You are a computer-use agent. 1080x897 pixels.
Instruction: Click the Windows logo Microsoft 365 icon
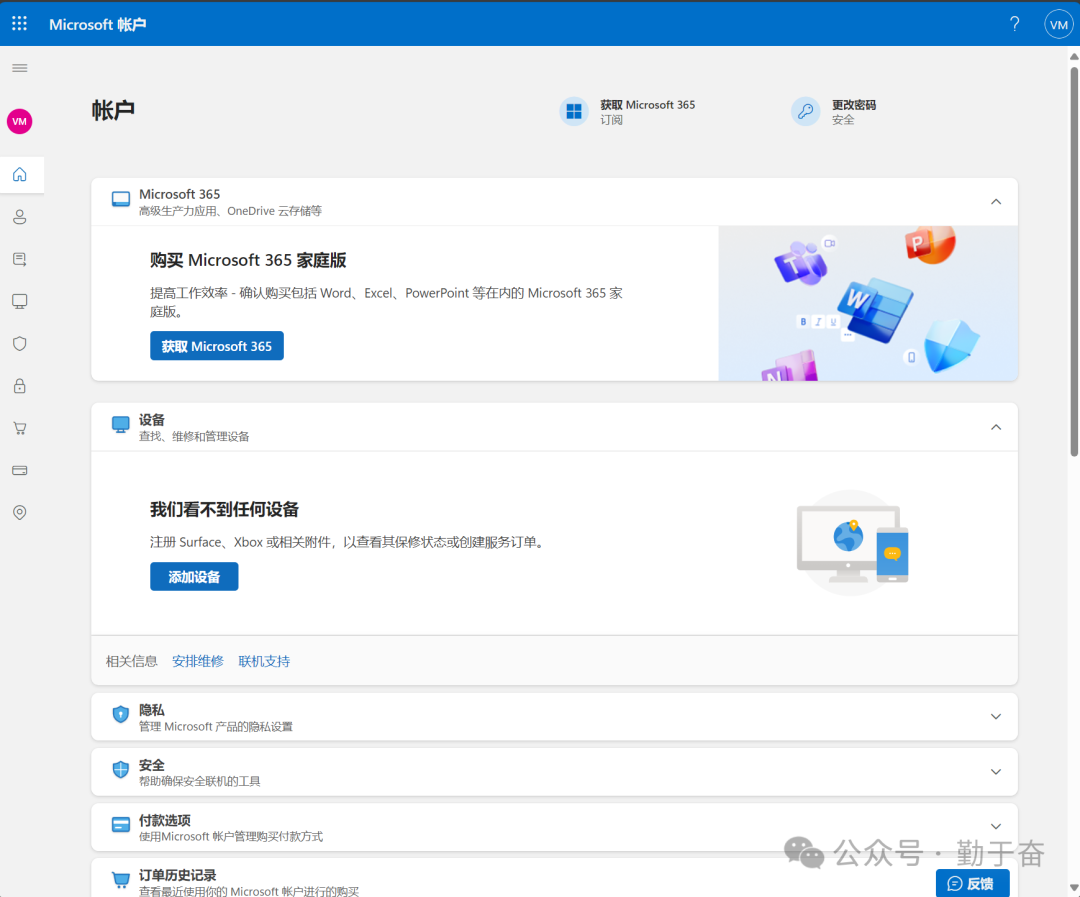point(574,111)
